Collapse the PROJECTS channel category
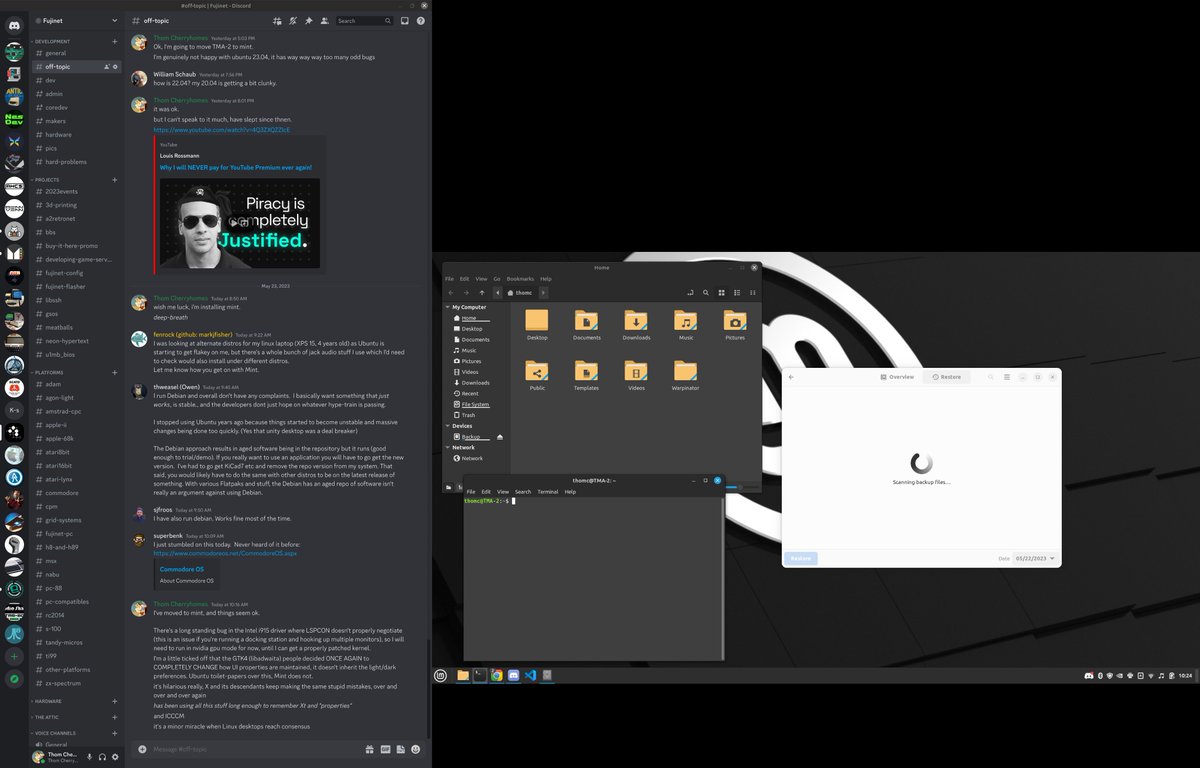The image size is (1200, 768). pyautogui.click(x=46, y=180)
